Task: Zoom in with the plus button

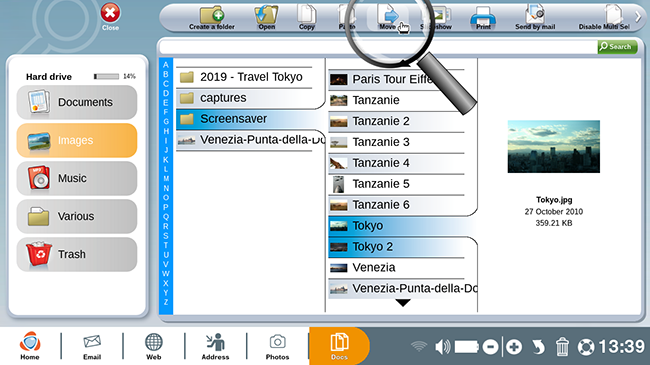Action: click(x=514, y=347)
